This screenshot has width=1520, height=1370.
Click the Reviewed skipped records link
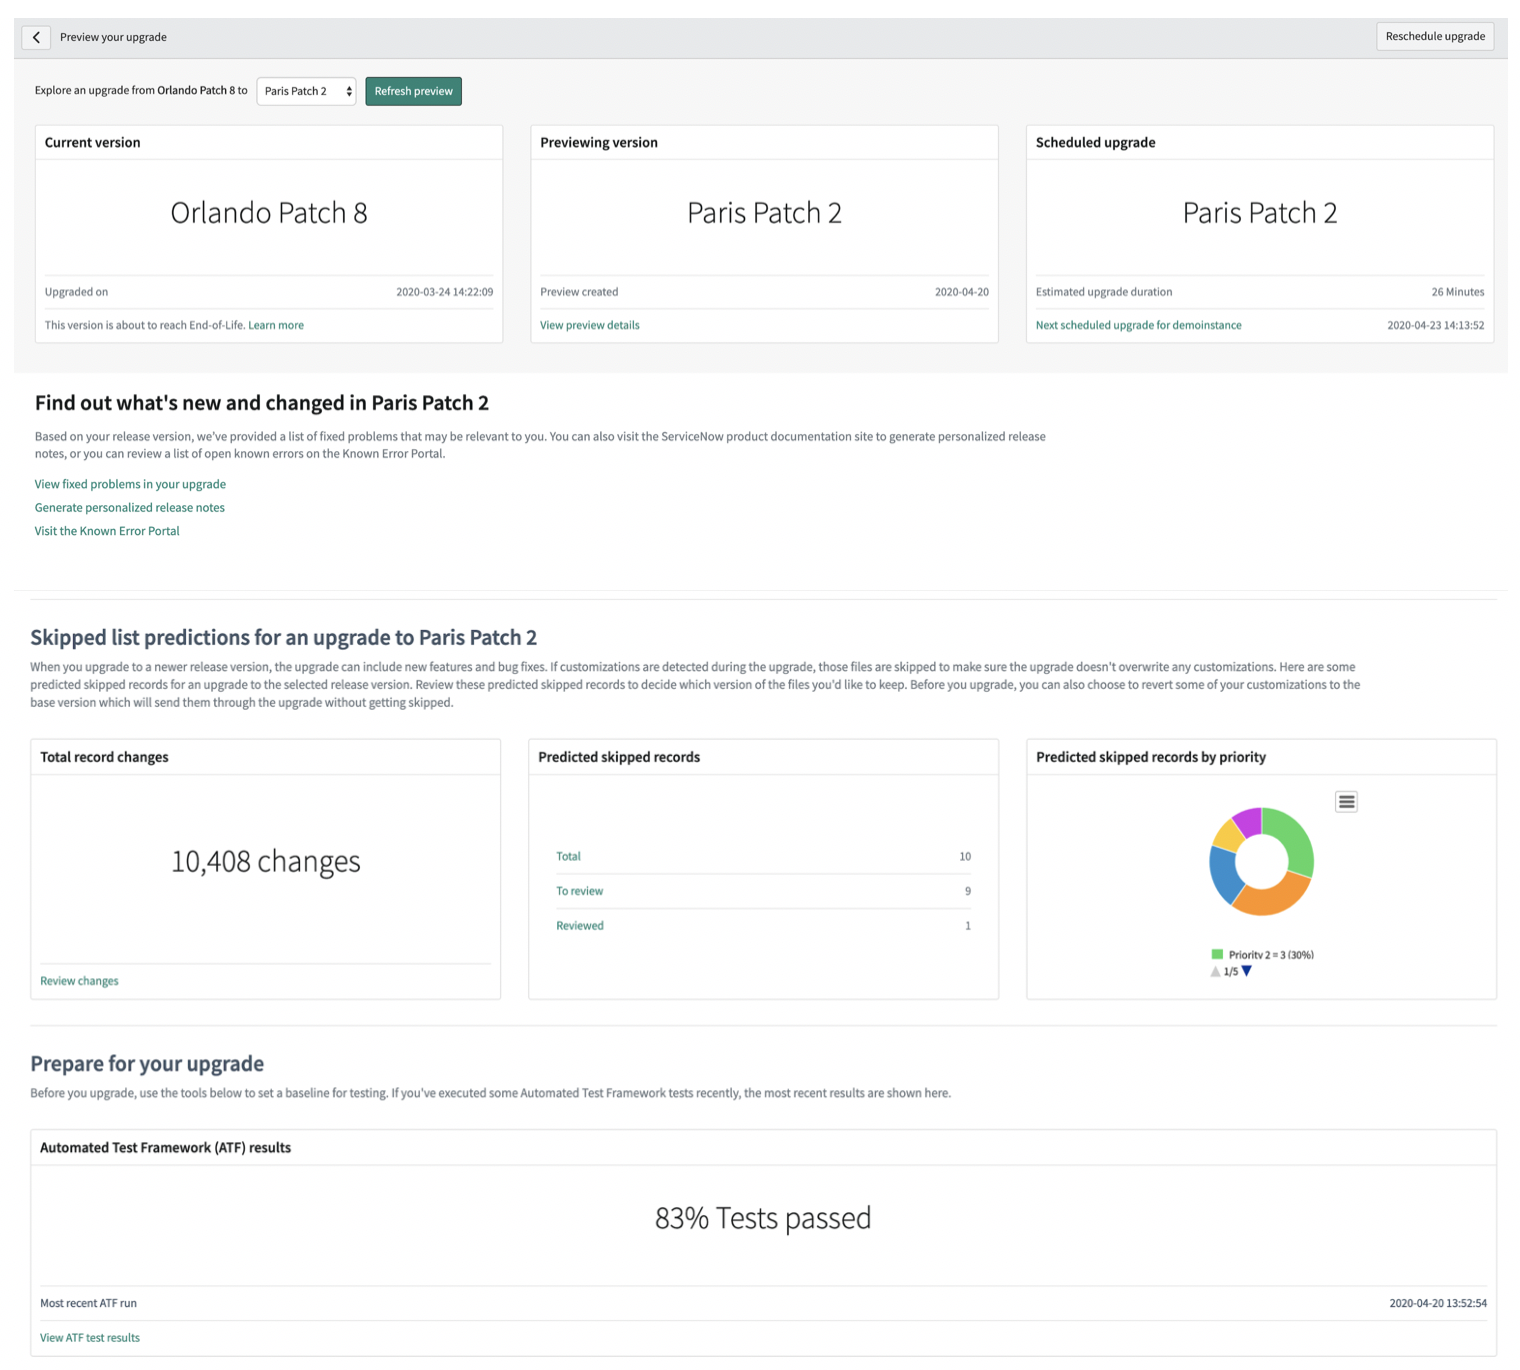coord(580,926)
